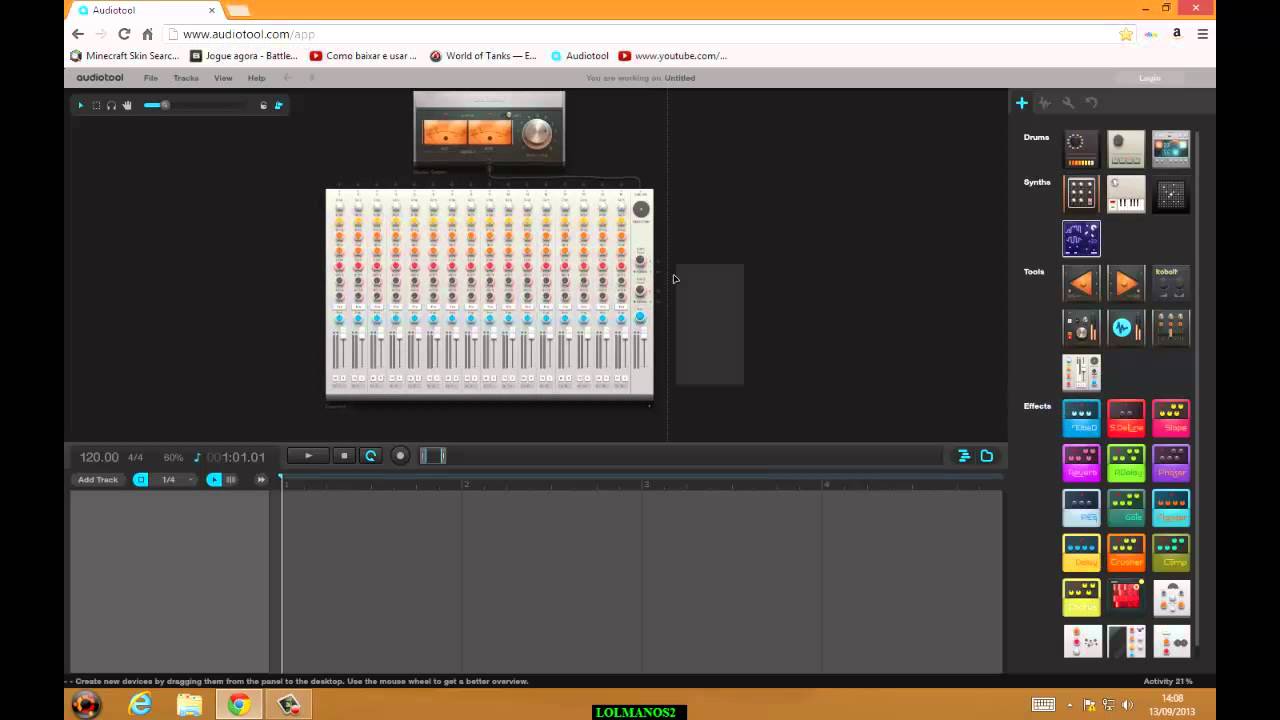Toggle the headphones icon in desktop toolbar
The height and width of the screenshot is (720, 1280).
click(111, 105)
